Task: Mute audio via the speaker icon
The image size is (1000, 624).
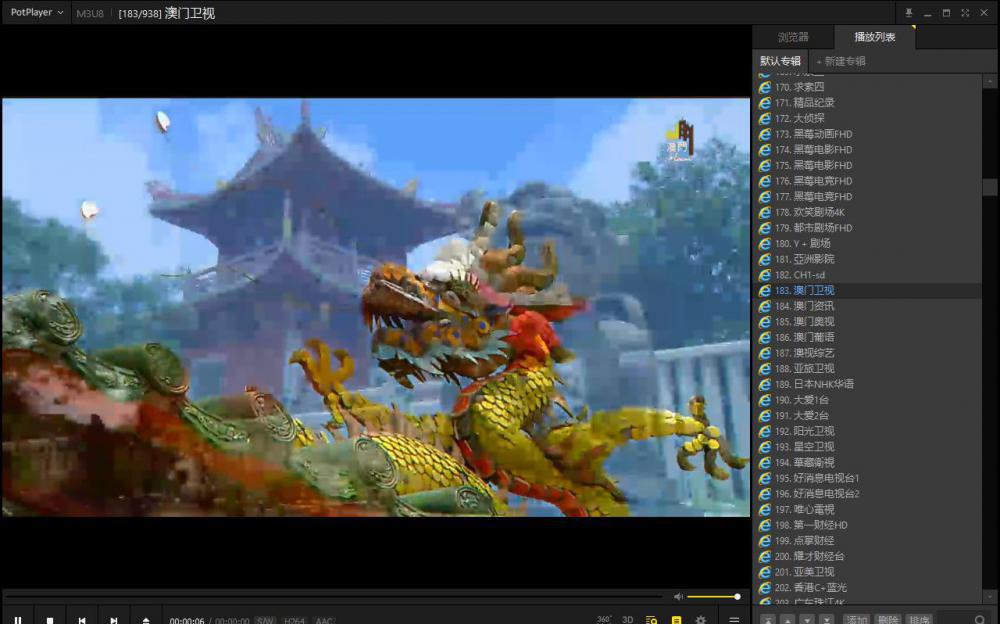Action: [x=678, y=597]
